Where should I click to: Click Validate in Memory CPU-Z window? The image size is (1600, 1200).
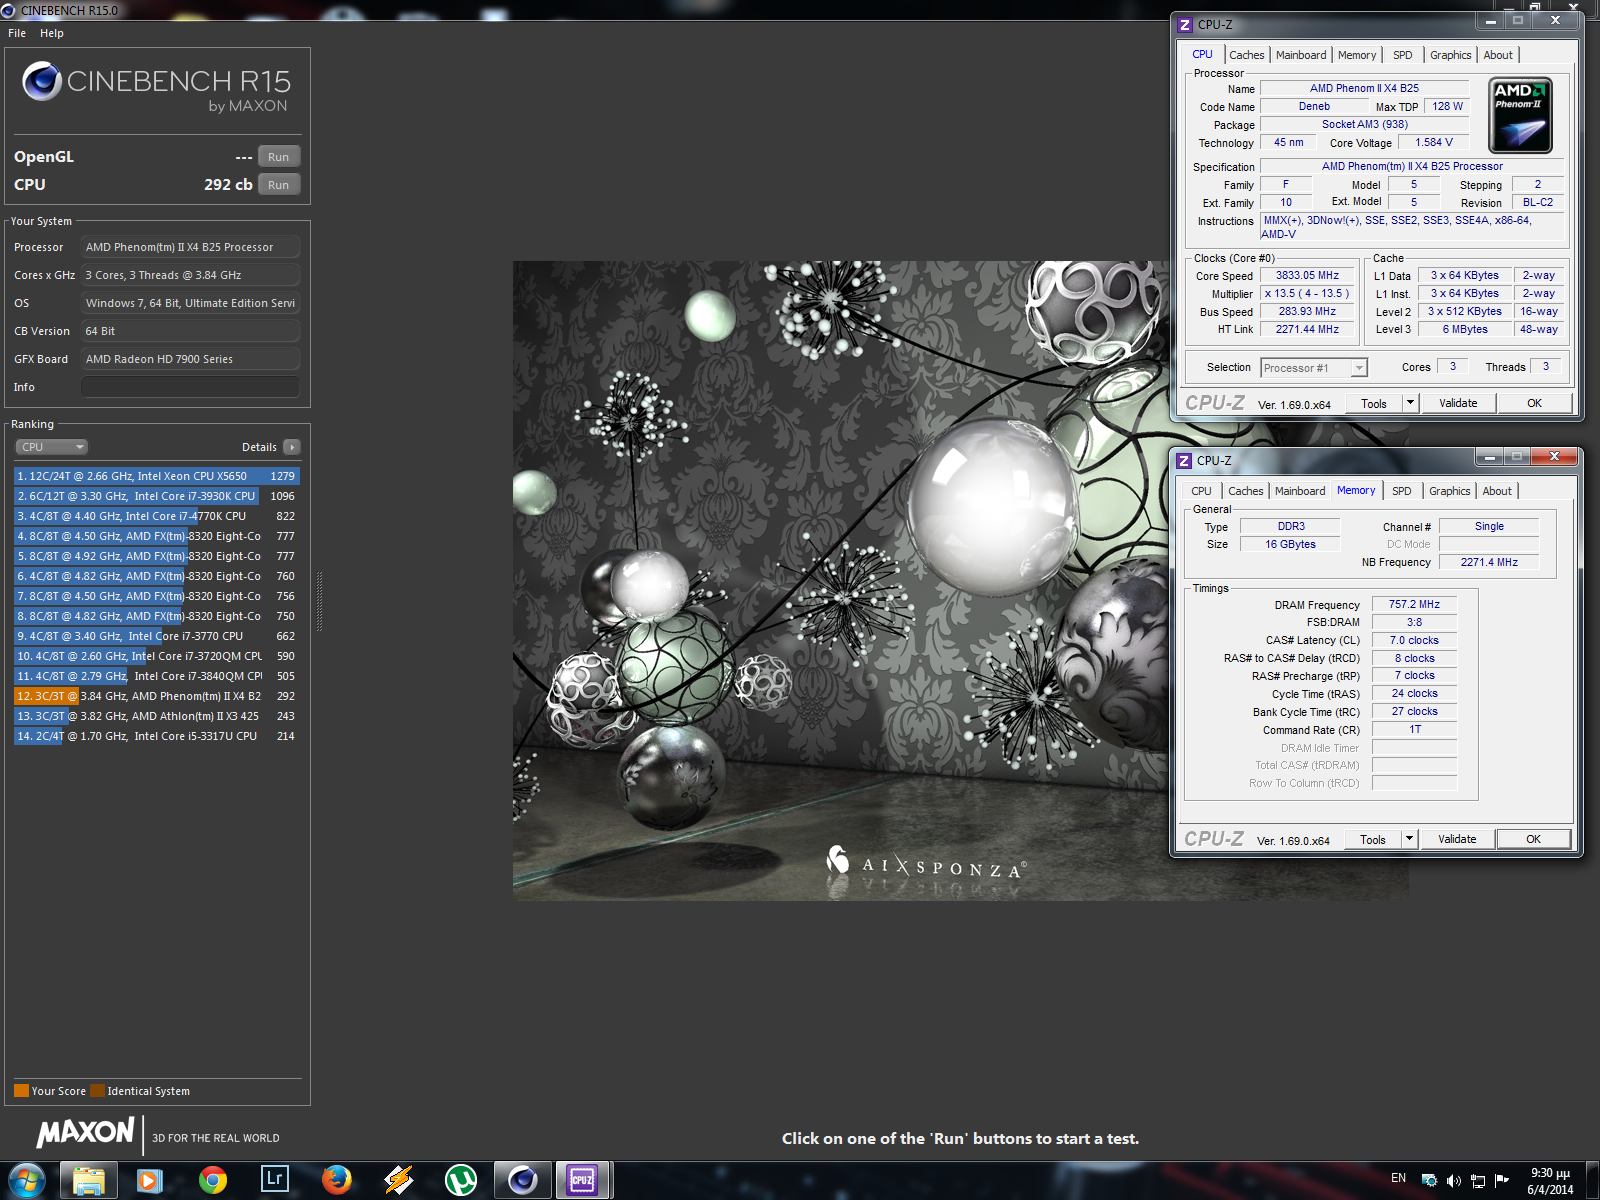click(x=1457, y=839)
